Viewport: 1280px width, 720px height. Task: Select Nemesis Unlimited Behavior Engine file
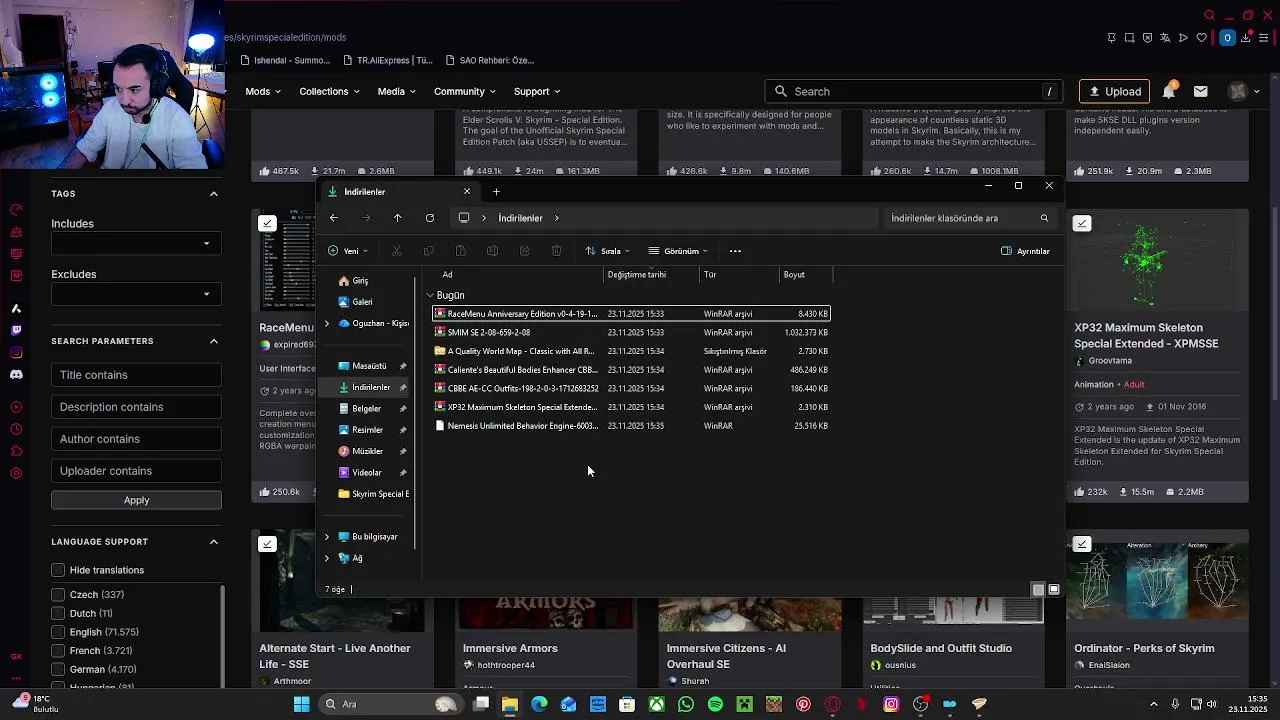coord(631,426)
